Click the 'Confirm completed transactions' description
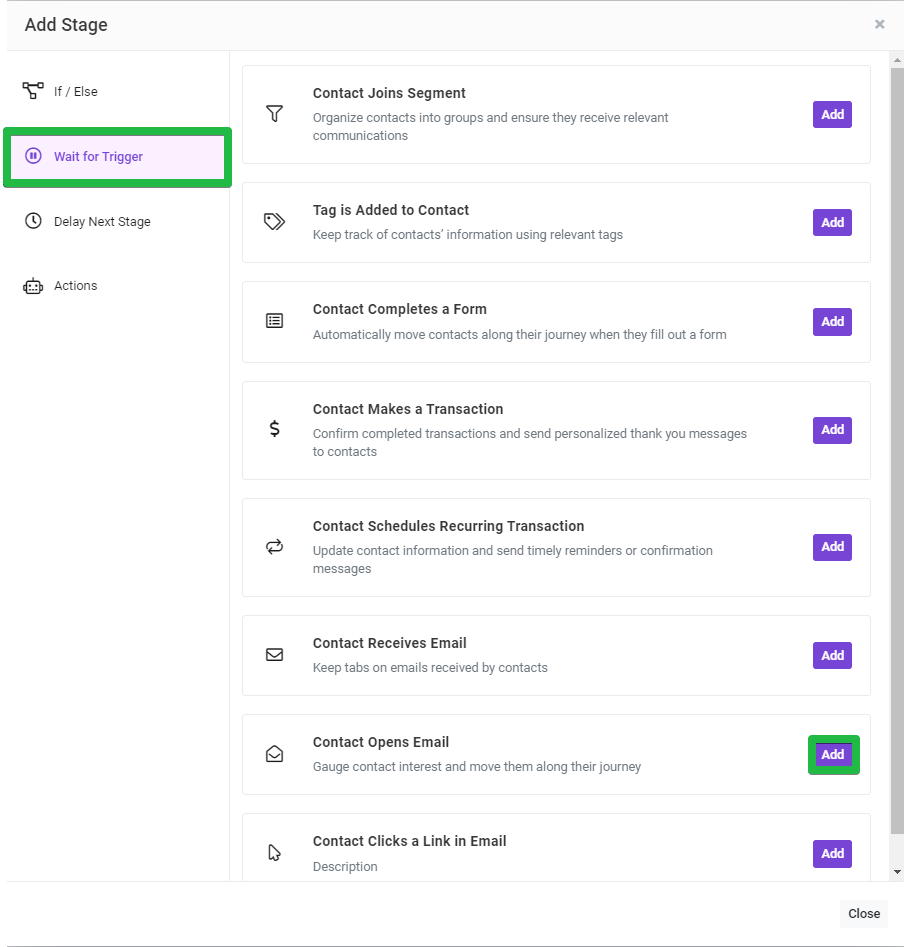 (x=530, y=443)
